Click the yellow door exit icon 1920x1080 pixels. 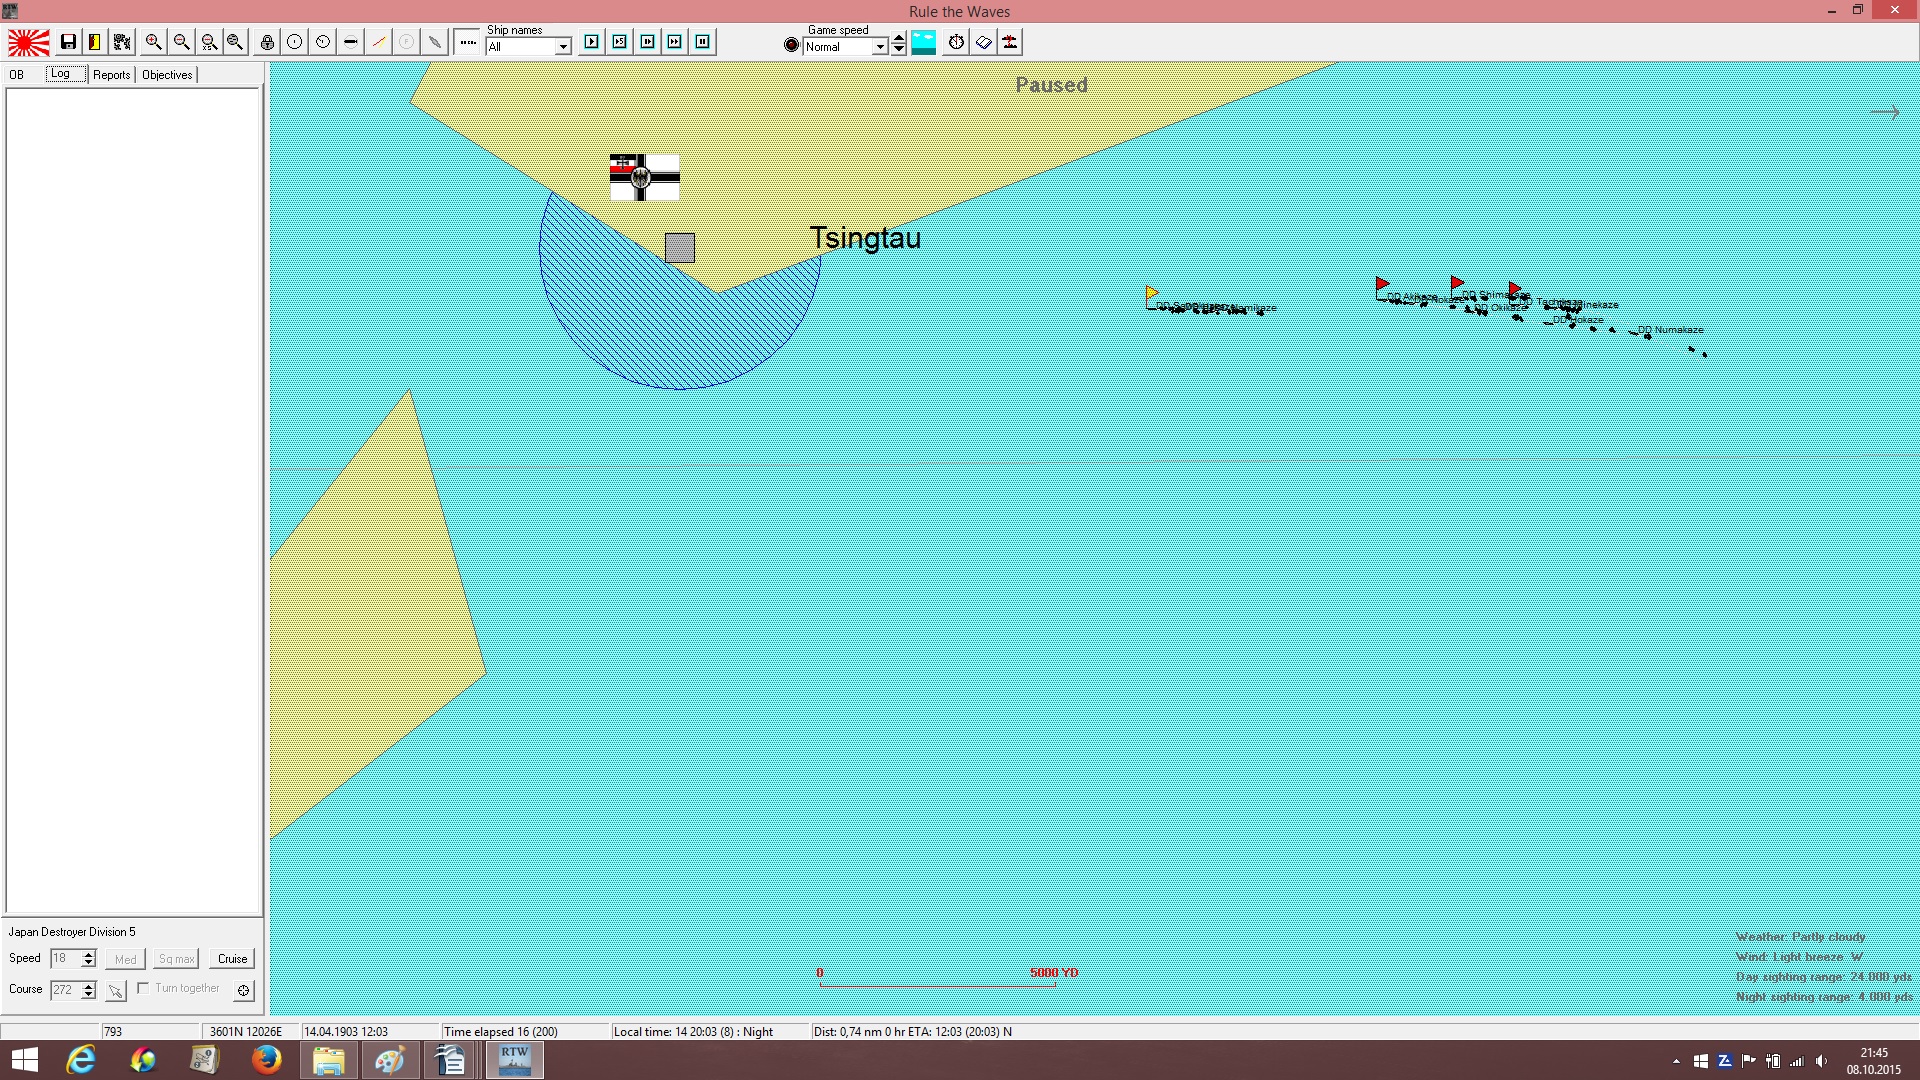(x=95, y=42)
